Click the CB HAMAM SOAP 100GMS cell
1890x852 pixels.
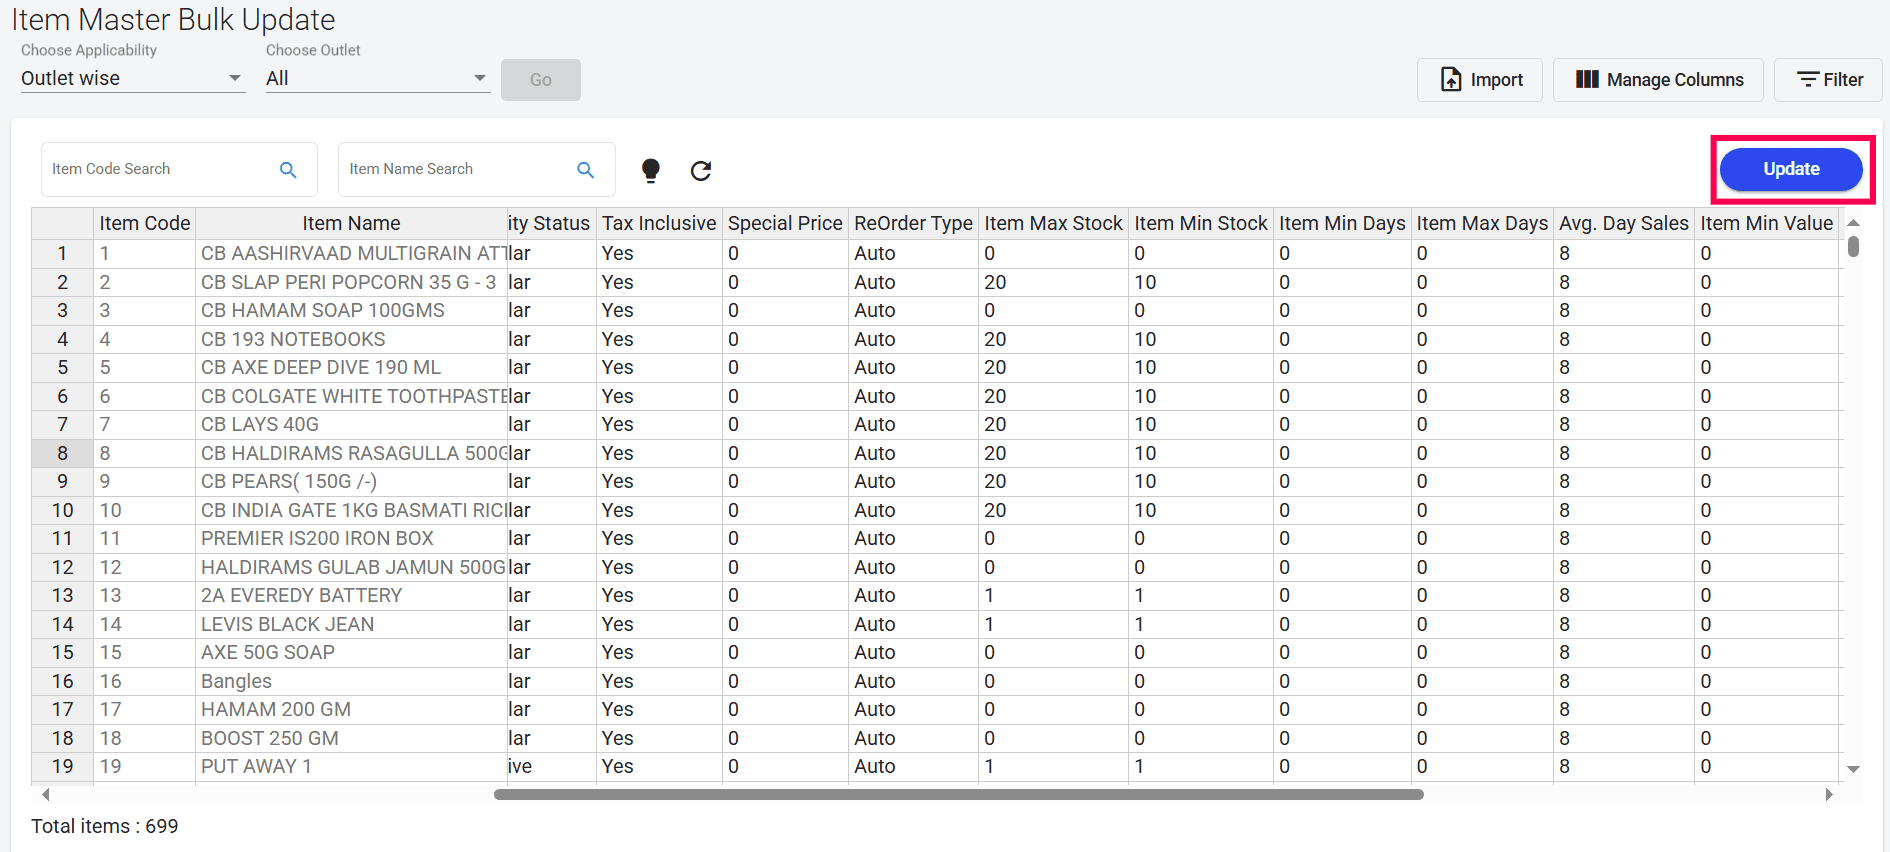click(352, 310)
